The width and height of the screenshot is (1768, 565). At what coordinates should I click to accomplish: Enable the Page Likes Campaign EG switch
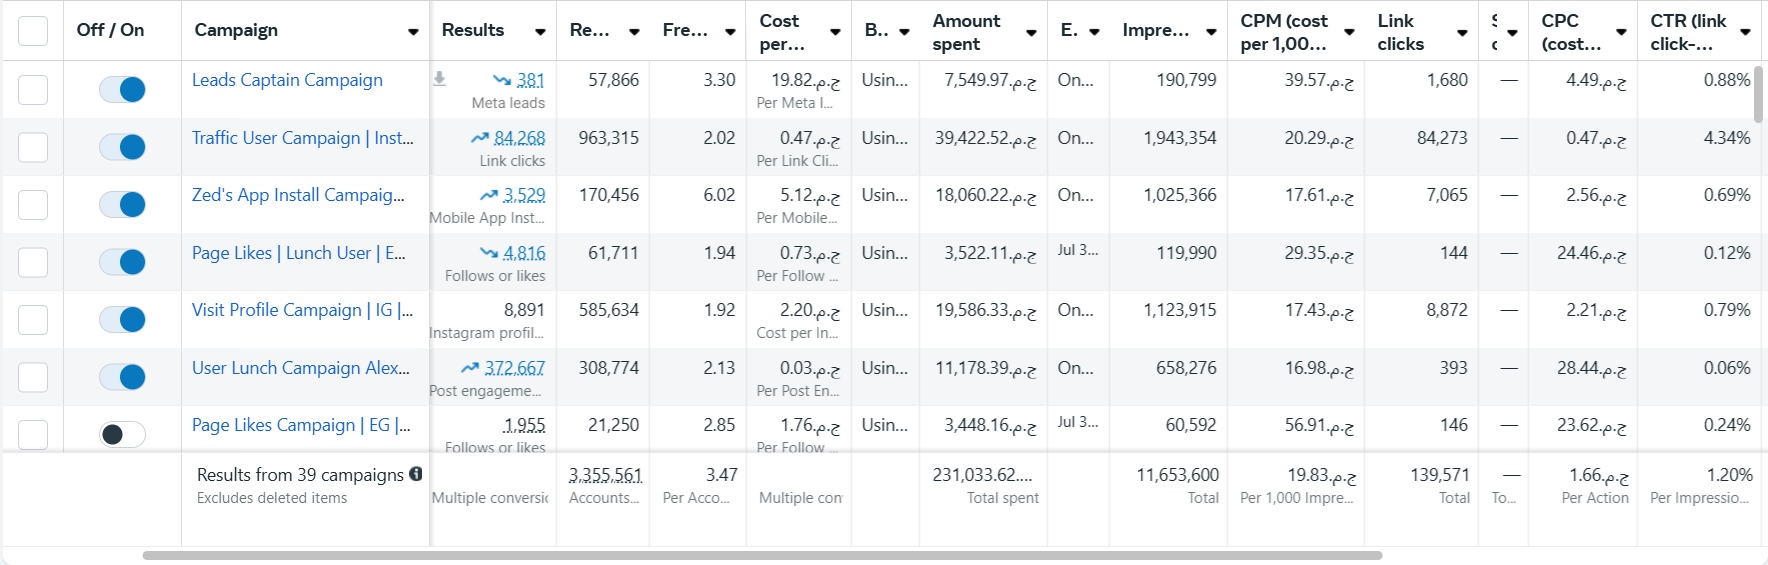tap(122, 434)
